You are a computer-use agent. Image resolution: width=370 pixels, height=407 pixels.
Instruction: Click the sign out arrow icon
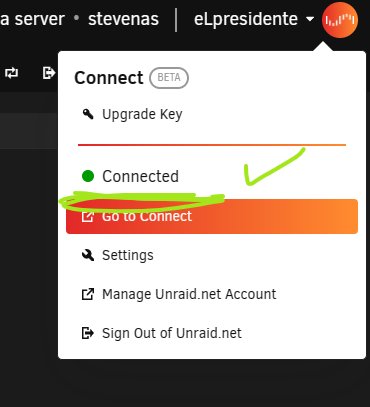click(x=88, y=333)
